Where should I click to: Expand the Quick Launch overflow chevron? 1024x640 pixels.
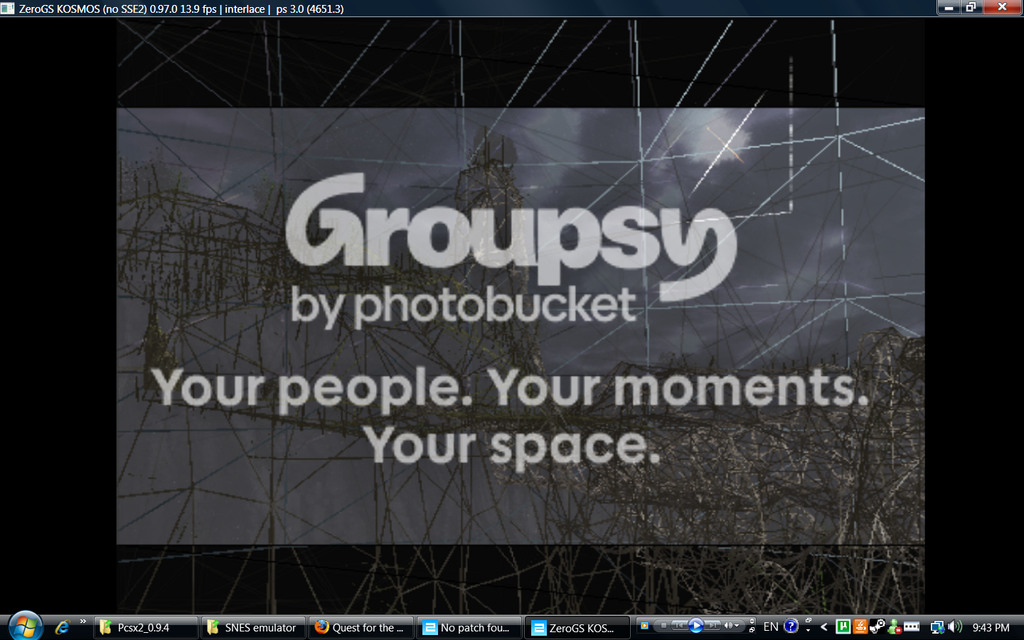click(83, 621)
